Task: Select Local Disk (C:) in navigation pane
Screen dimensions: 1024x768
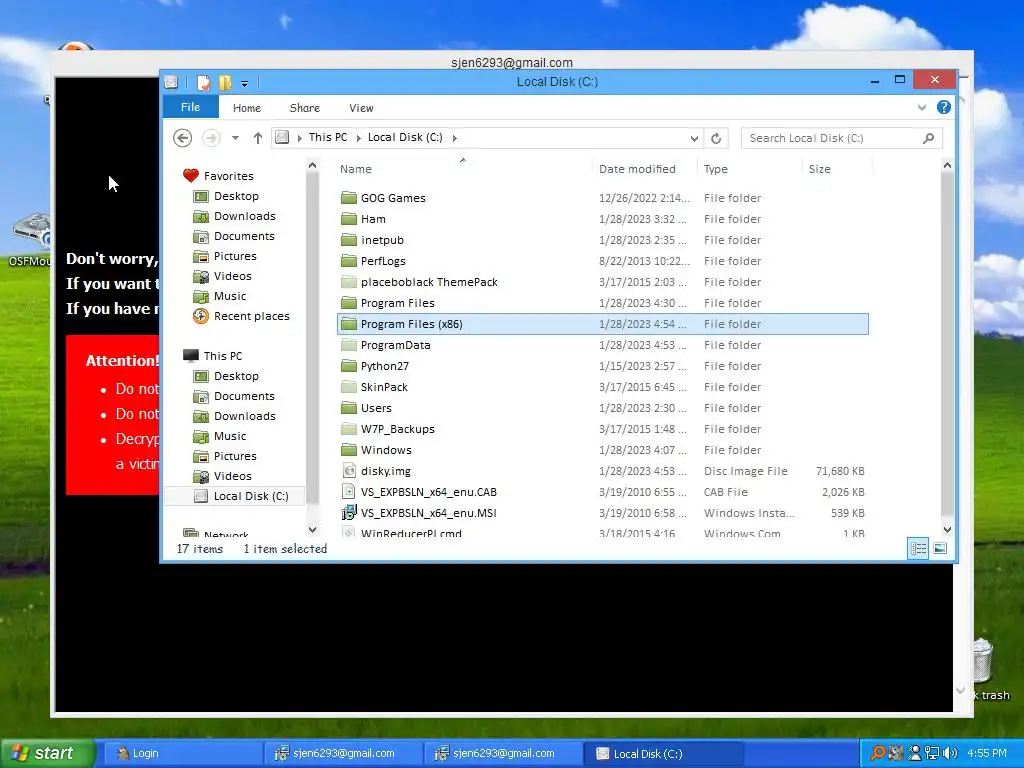Action: point(251,496)
